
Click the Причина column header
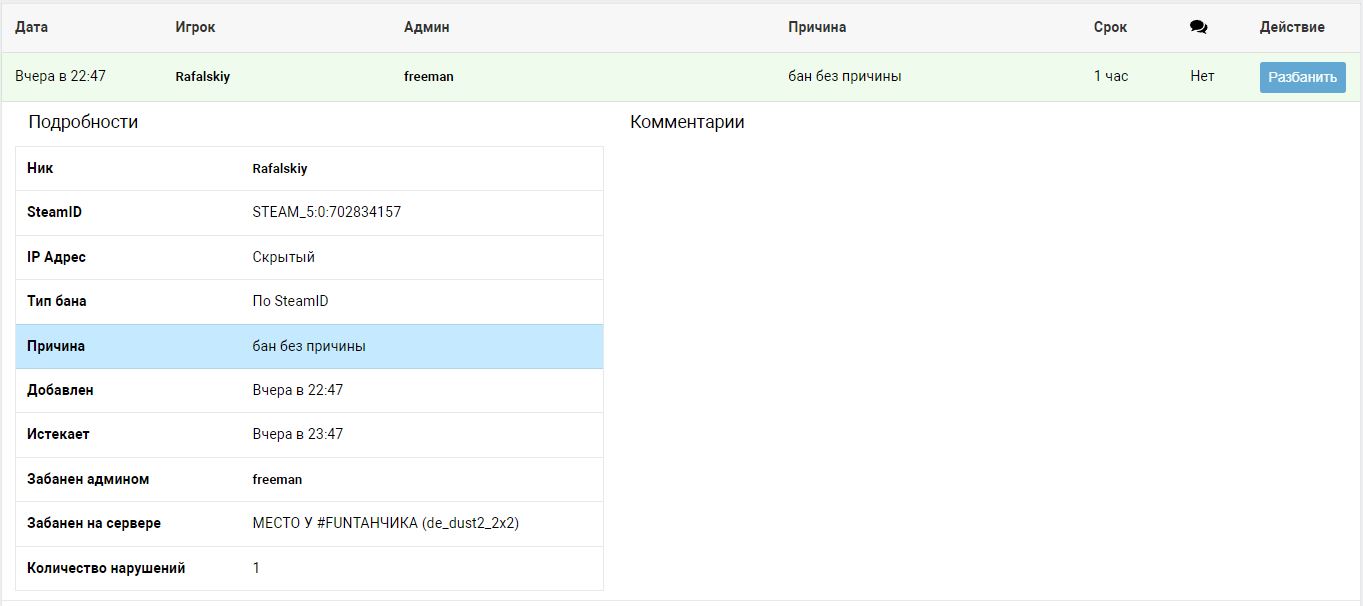pos(816,27)
